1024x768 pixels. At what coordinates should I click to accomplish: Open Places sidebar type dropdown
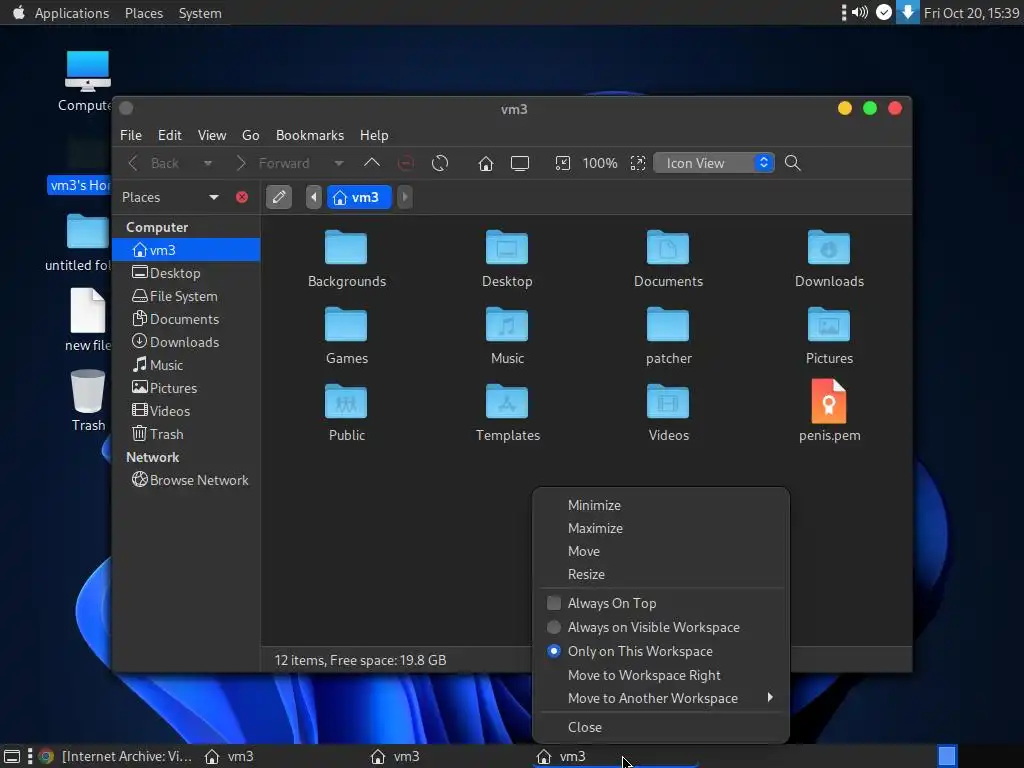coord(214,197)
